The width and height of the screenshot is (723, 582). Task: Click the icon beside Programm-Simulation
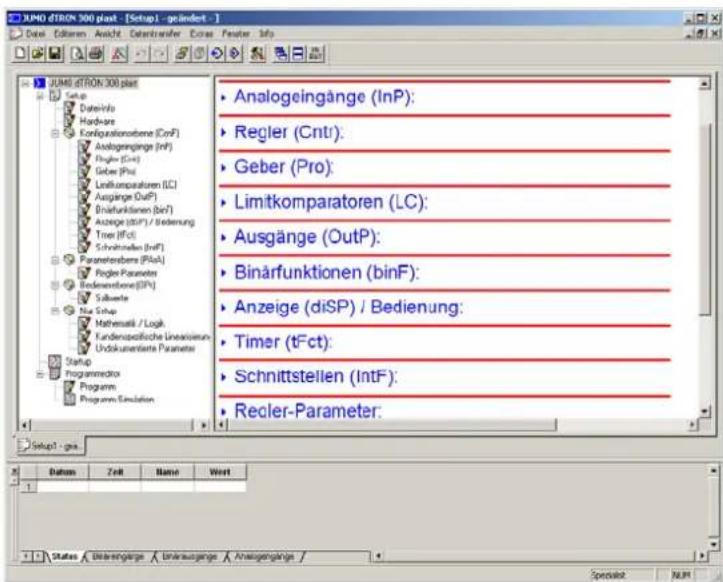[x=69, y=399]
